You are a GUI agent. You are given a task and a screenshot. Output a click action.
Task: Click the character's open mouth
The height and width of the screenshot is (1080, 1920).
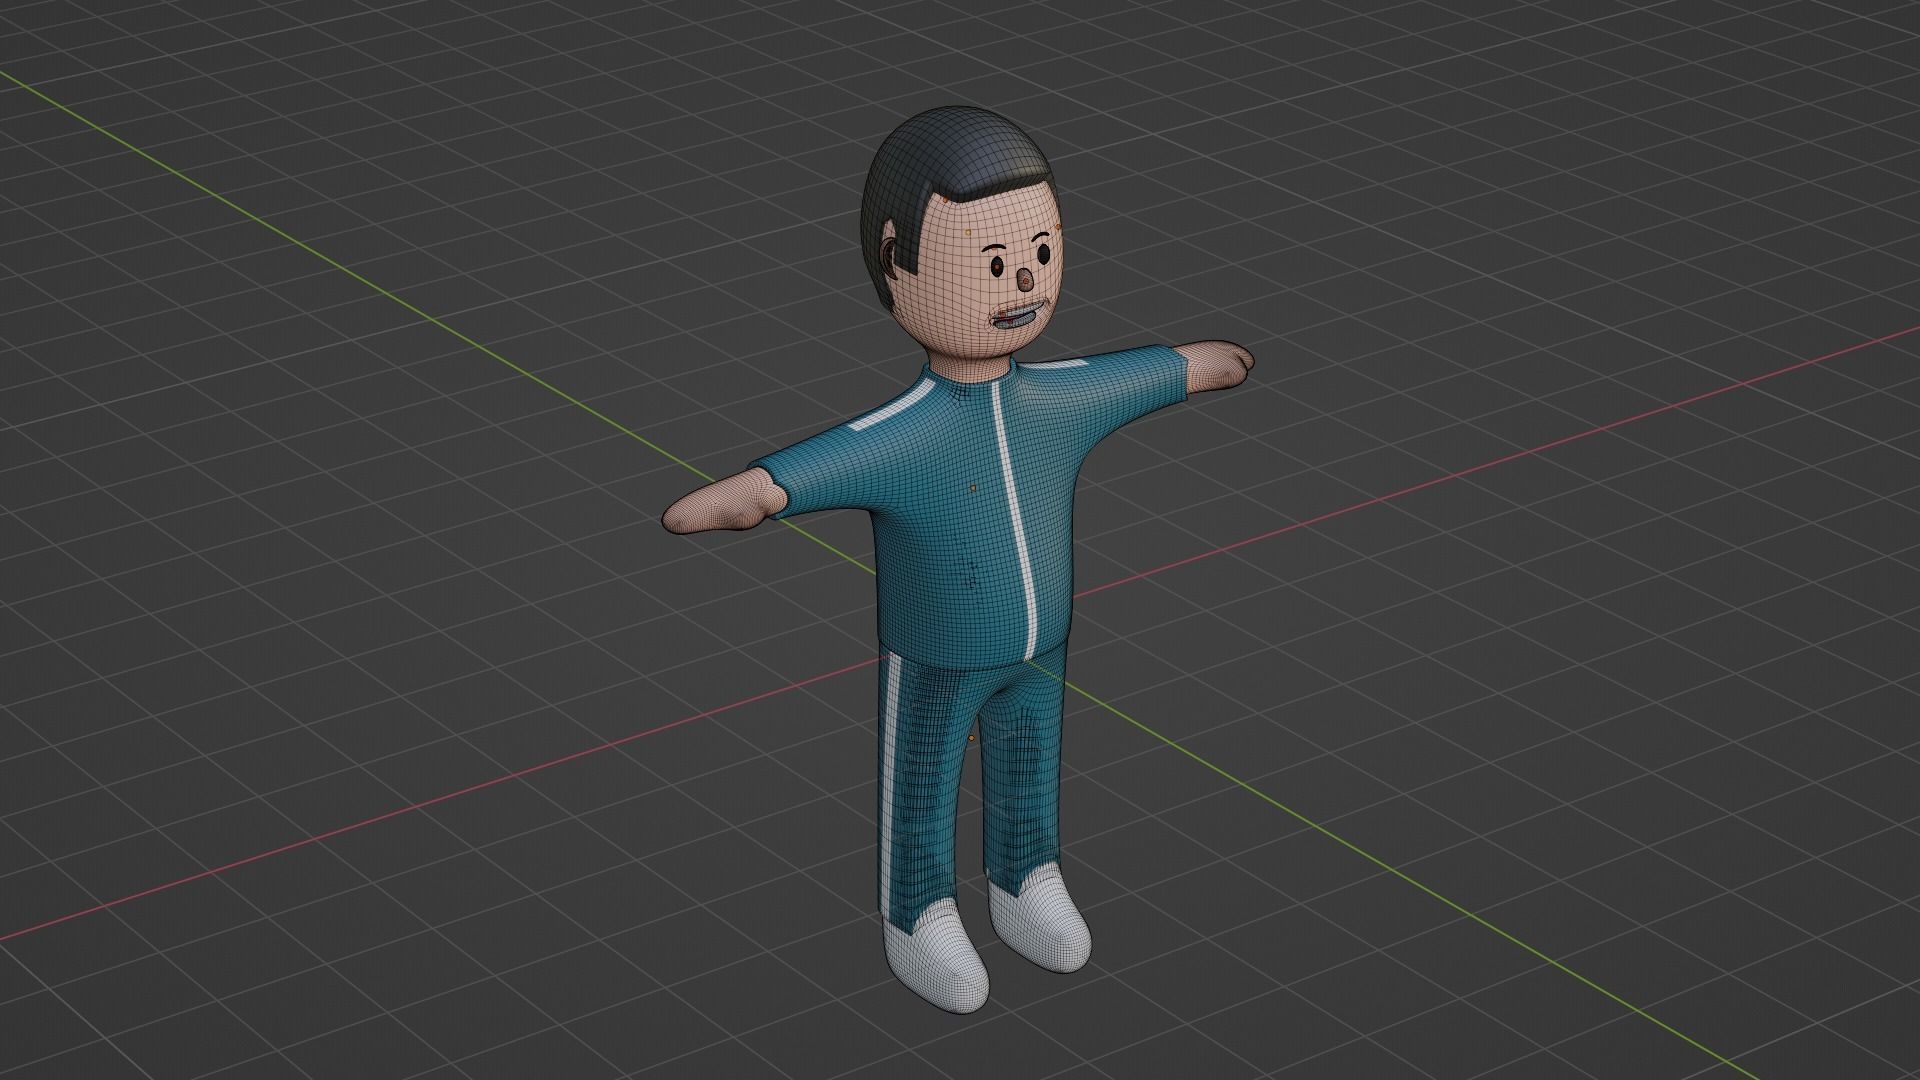[x=1018, y=320]
